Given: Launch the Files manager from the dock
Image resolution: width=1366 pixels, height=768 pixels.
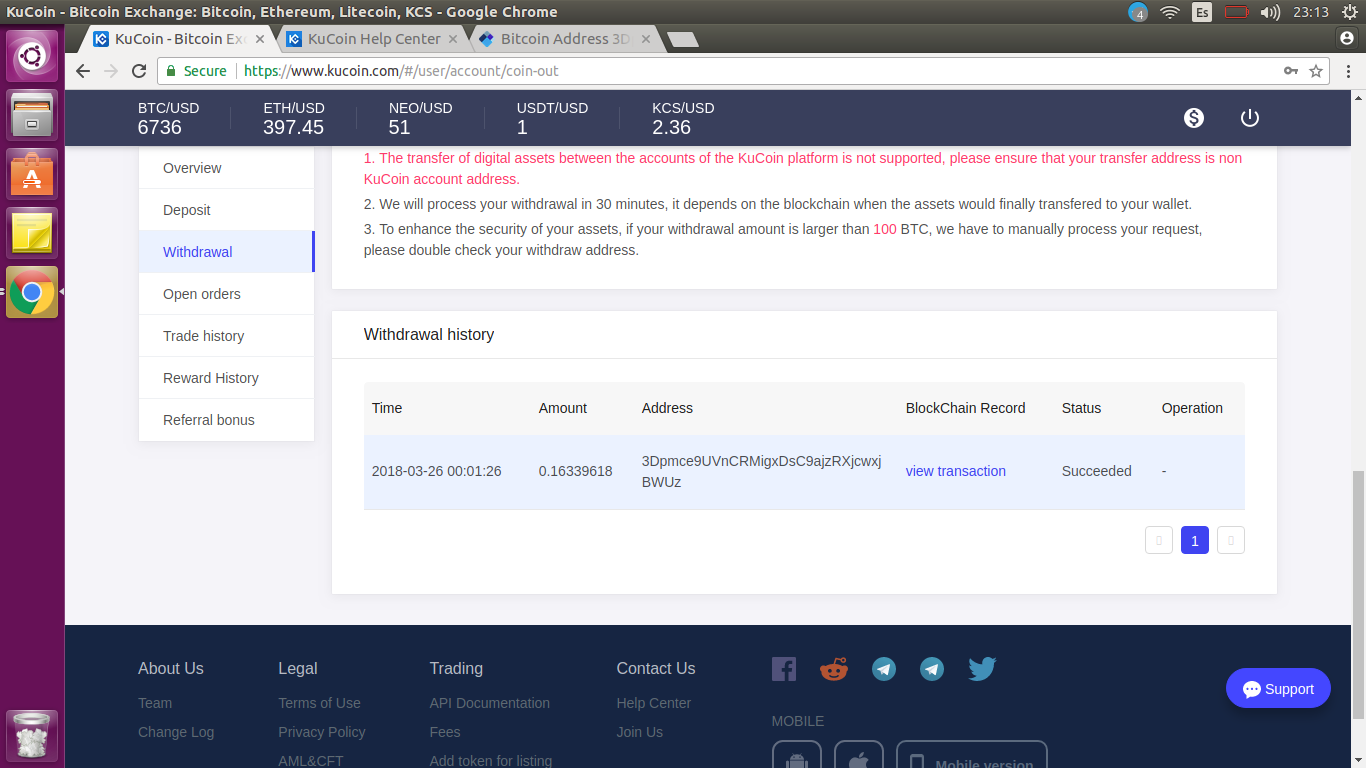Looking at the screenshot, I should click(32, 115).
